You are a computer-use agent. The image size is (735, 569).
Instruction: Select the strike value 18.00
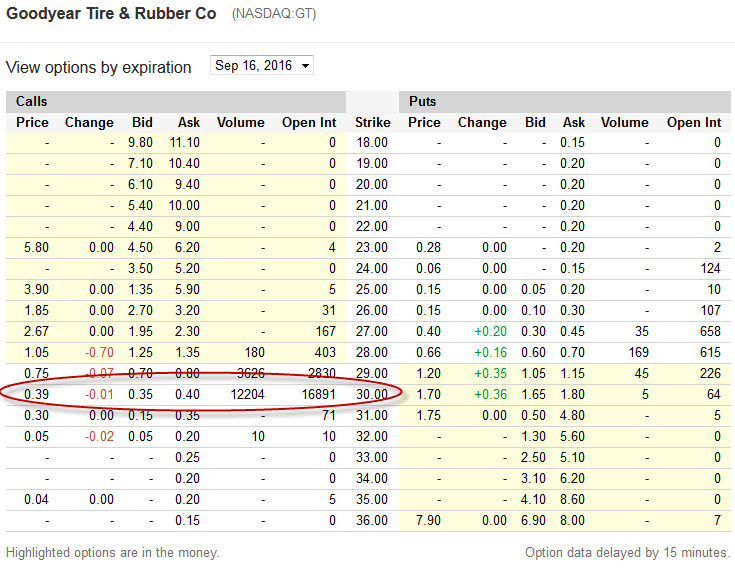(372, 142)
